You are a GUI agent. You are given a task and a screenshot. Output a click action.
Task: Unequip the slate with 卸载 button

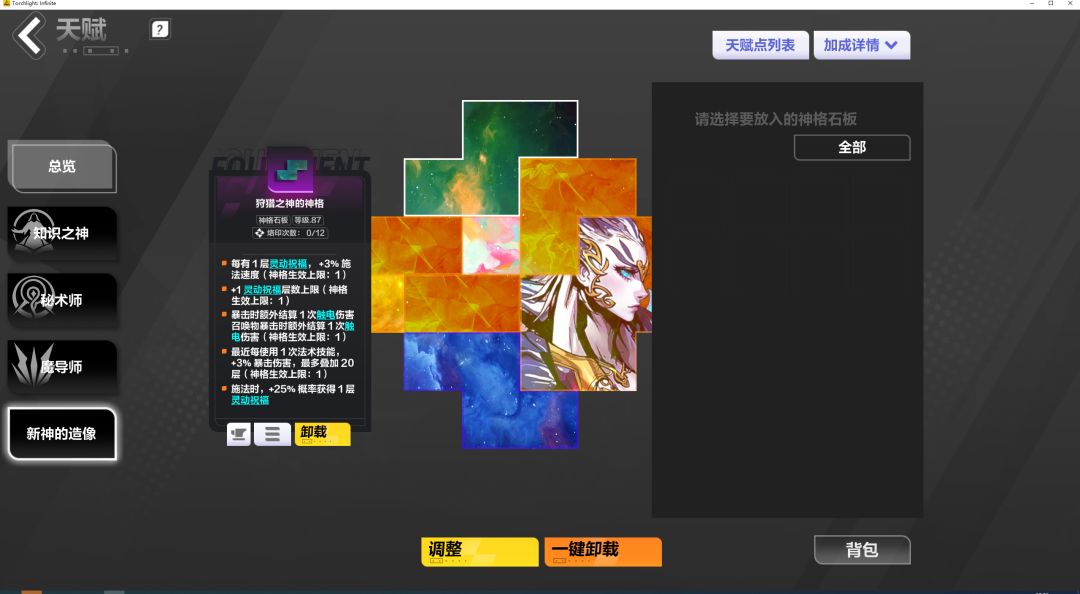click(322, 434)
